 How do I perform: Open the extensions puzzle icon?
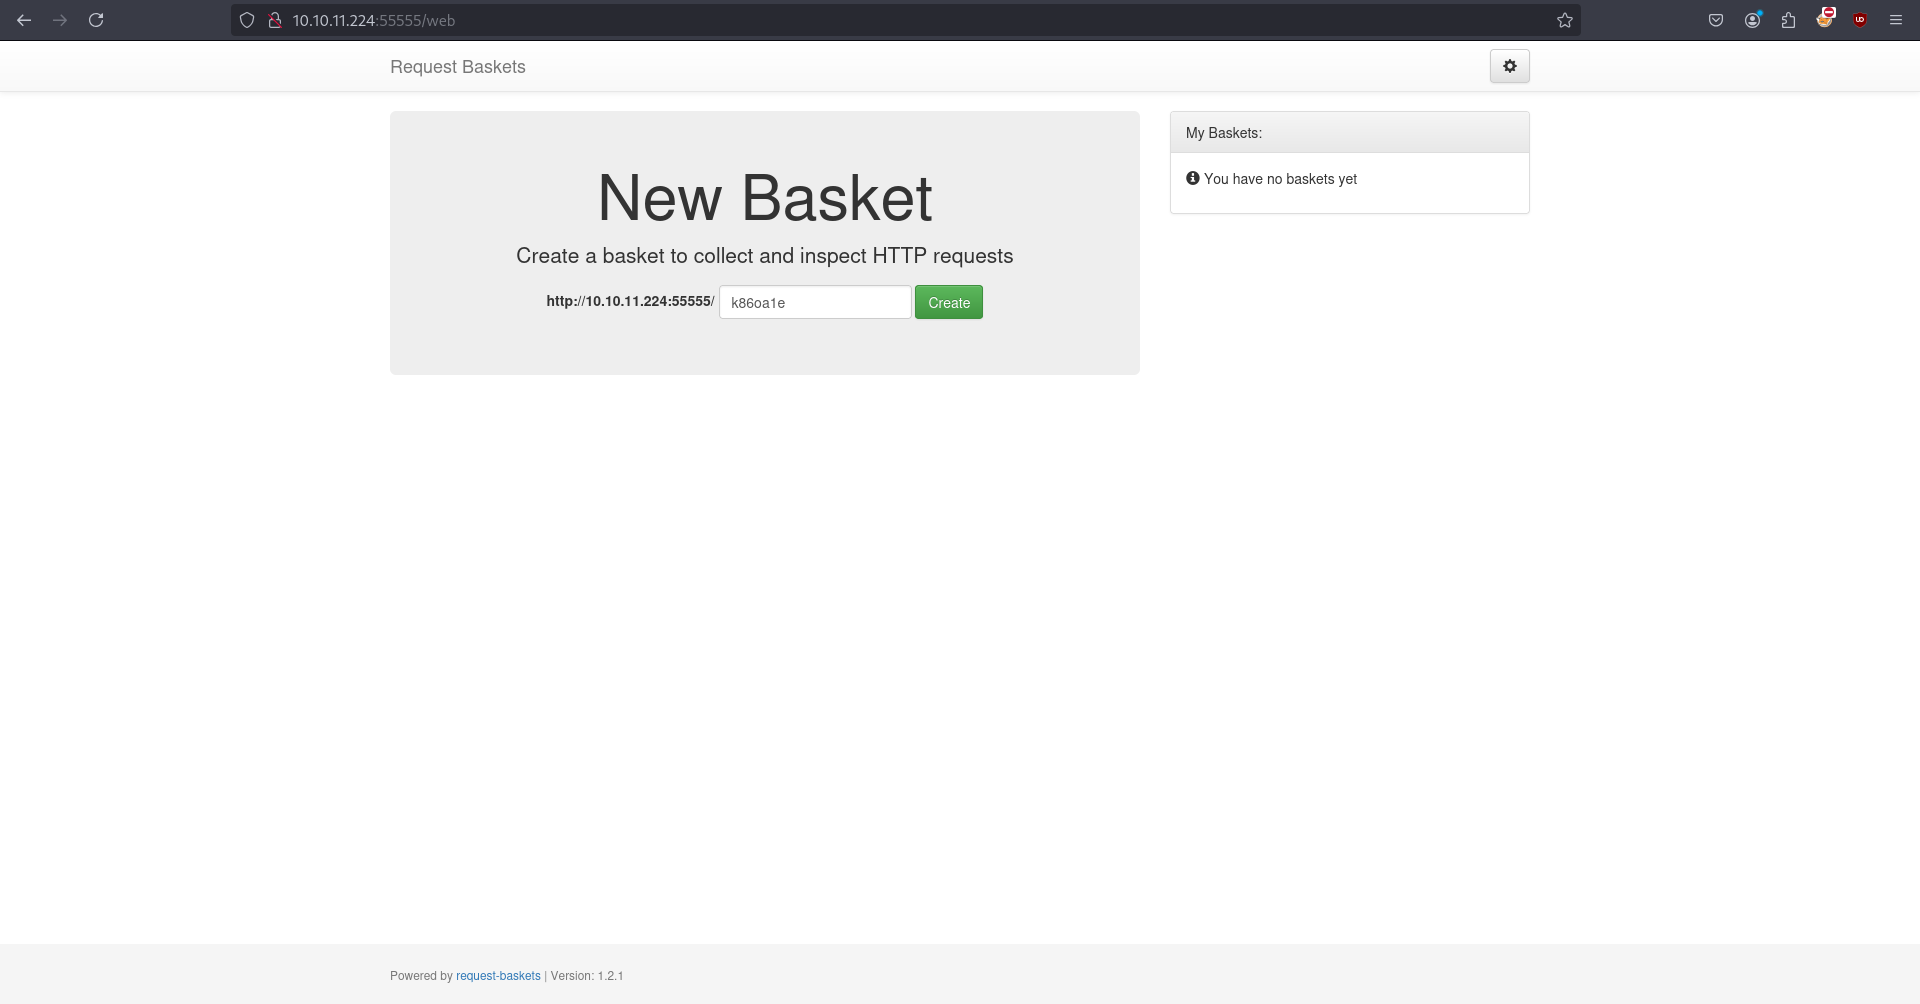click(x=1788, y=20)
